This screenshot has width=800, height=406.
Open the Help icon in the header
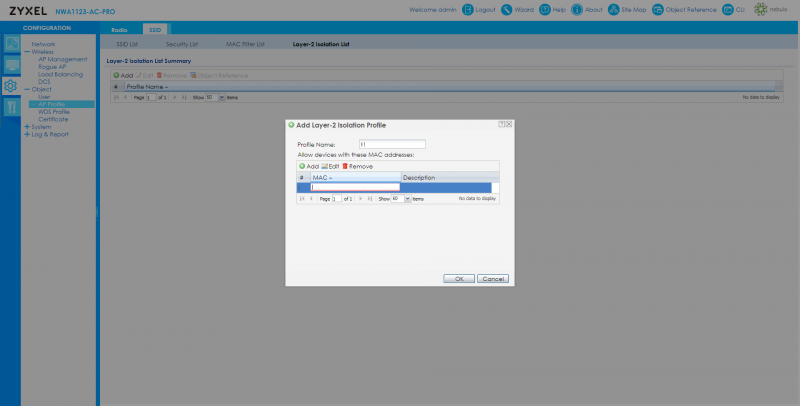click(545, 10)
